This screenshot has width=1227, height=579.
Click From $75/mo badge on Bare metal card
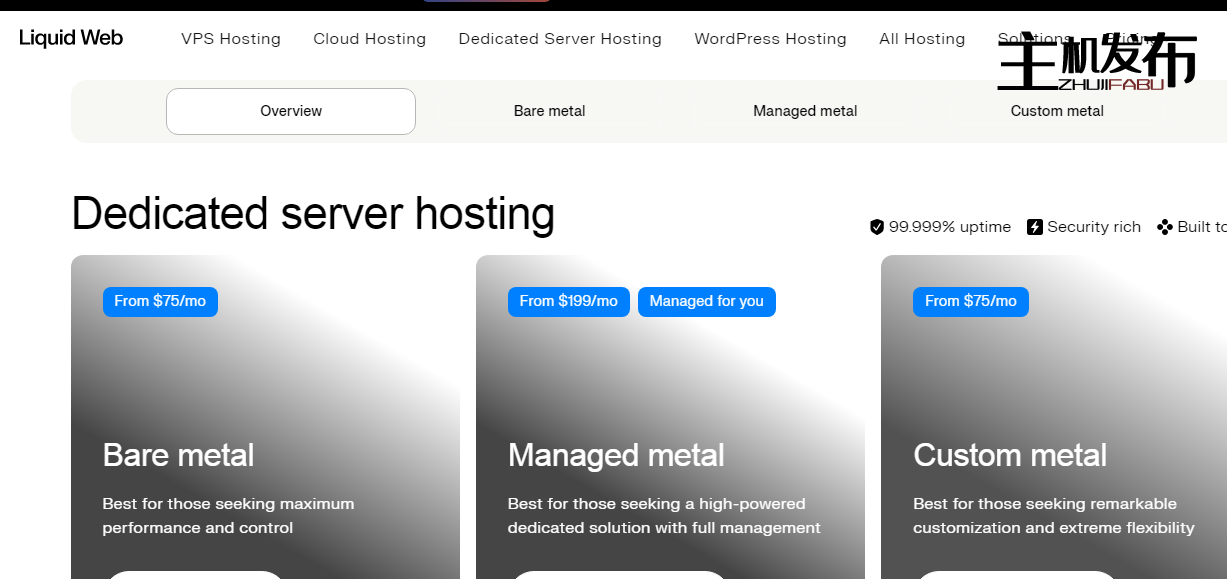(x=160, y=301)
